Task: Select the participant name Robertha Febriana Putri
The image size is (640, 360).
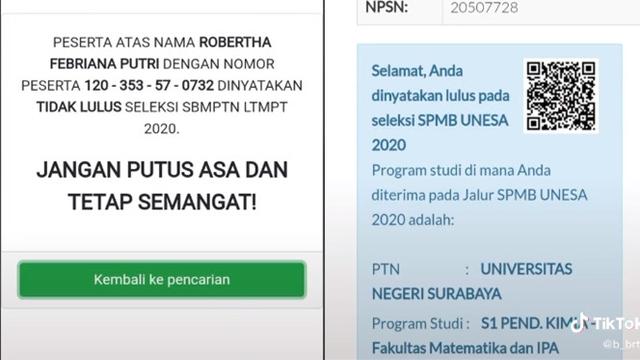Action: click(162, 53)
